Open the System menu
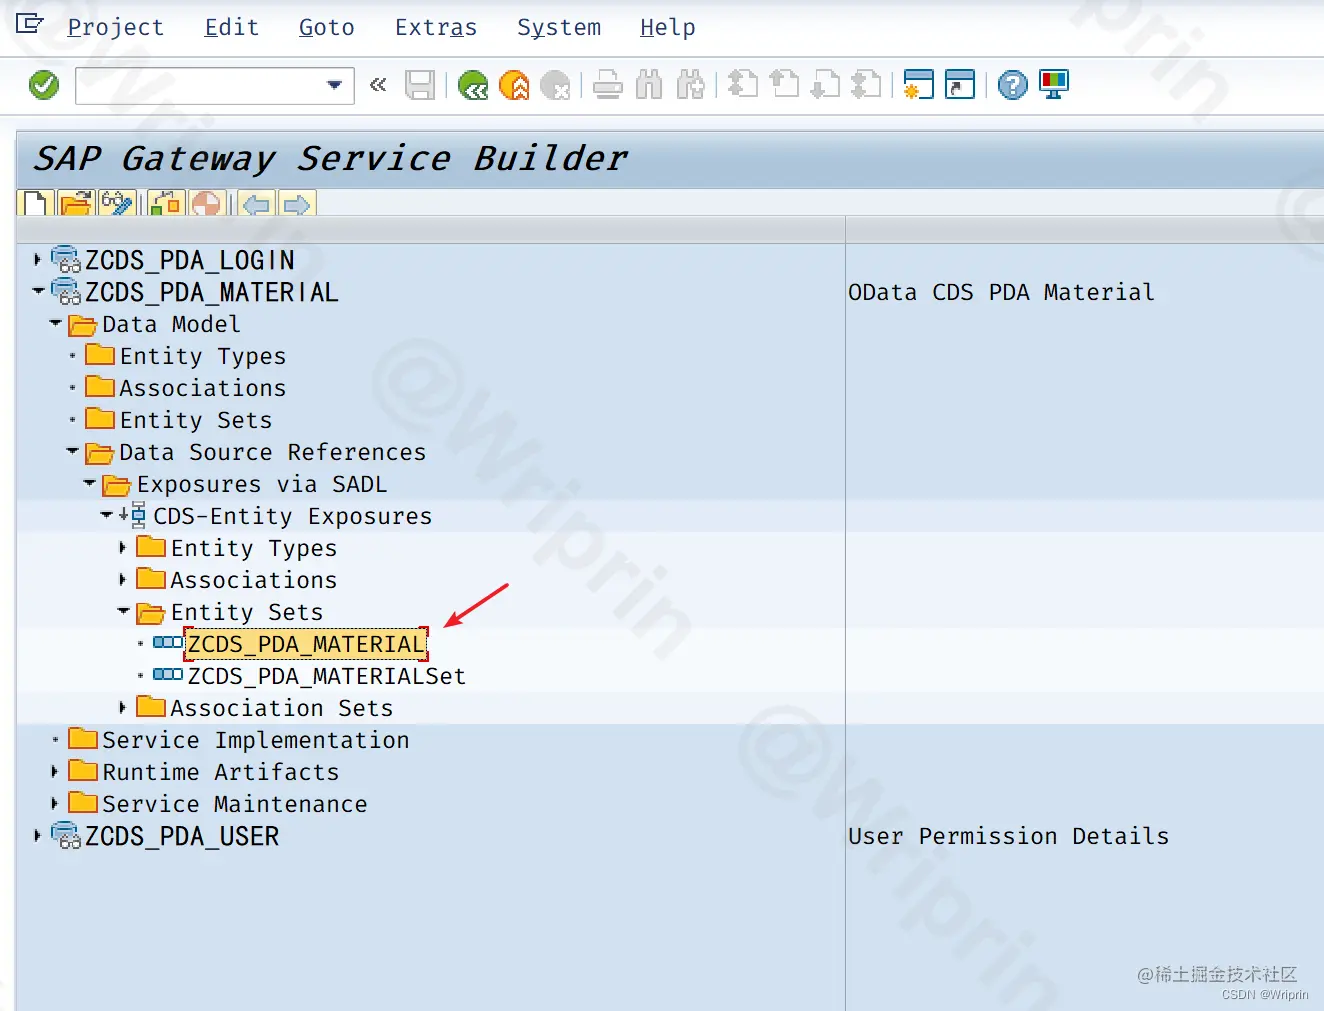The image size is (1324, 1011). 559,27
